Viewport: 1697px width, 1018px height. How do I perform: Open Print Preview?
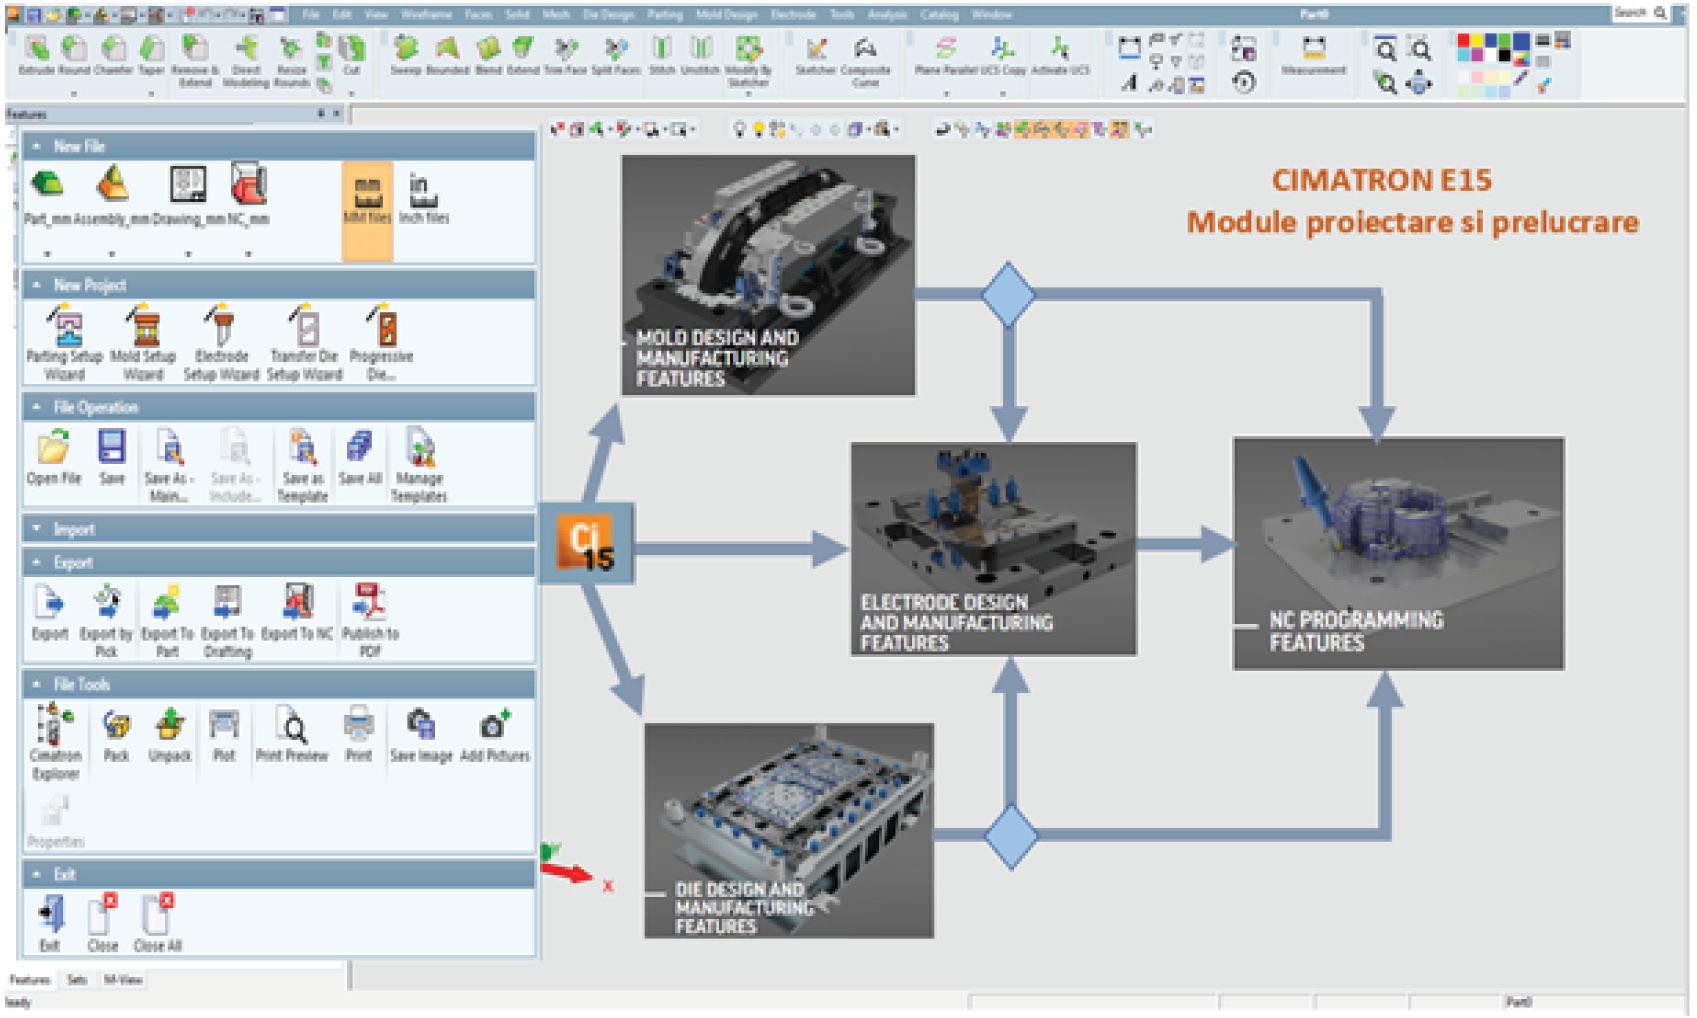pos(292,733)
